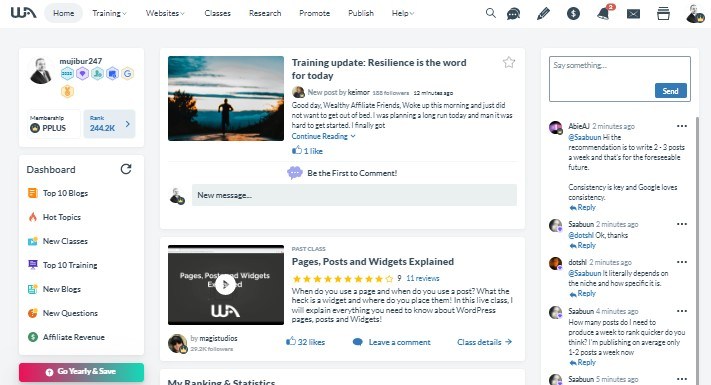Open the Classes menu item
Viewport: 711px width, 385px height.
coord(217,13)
